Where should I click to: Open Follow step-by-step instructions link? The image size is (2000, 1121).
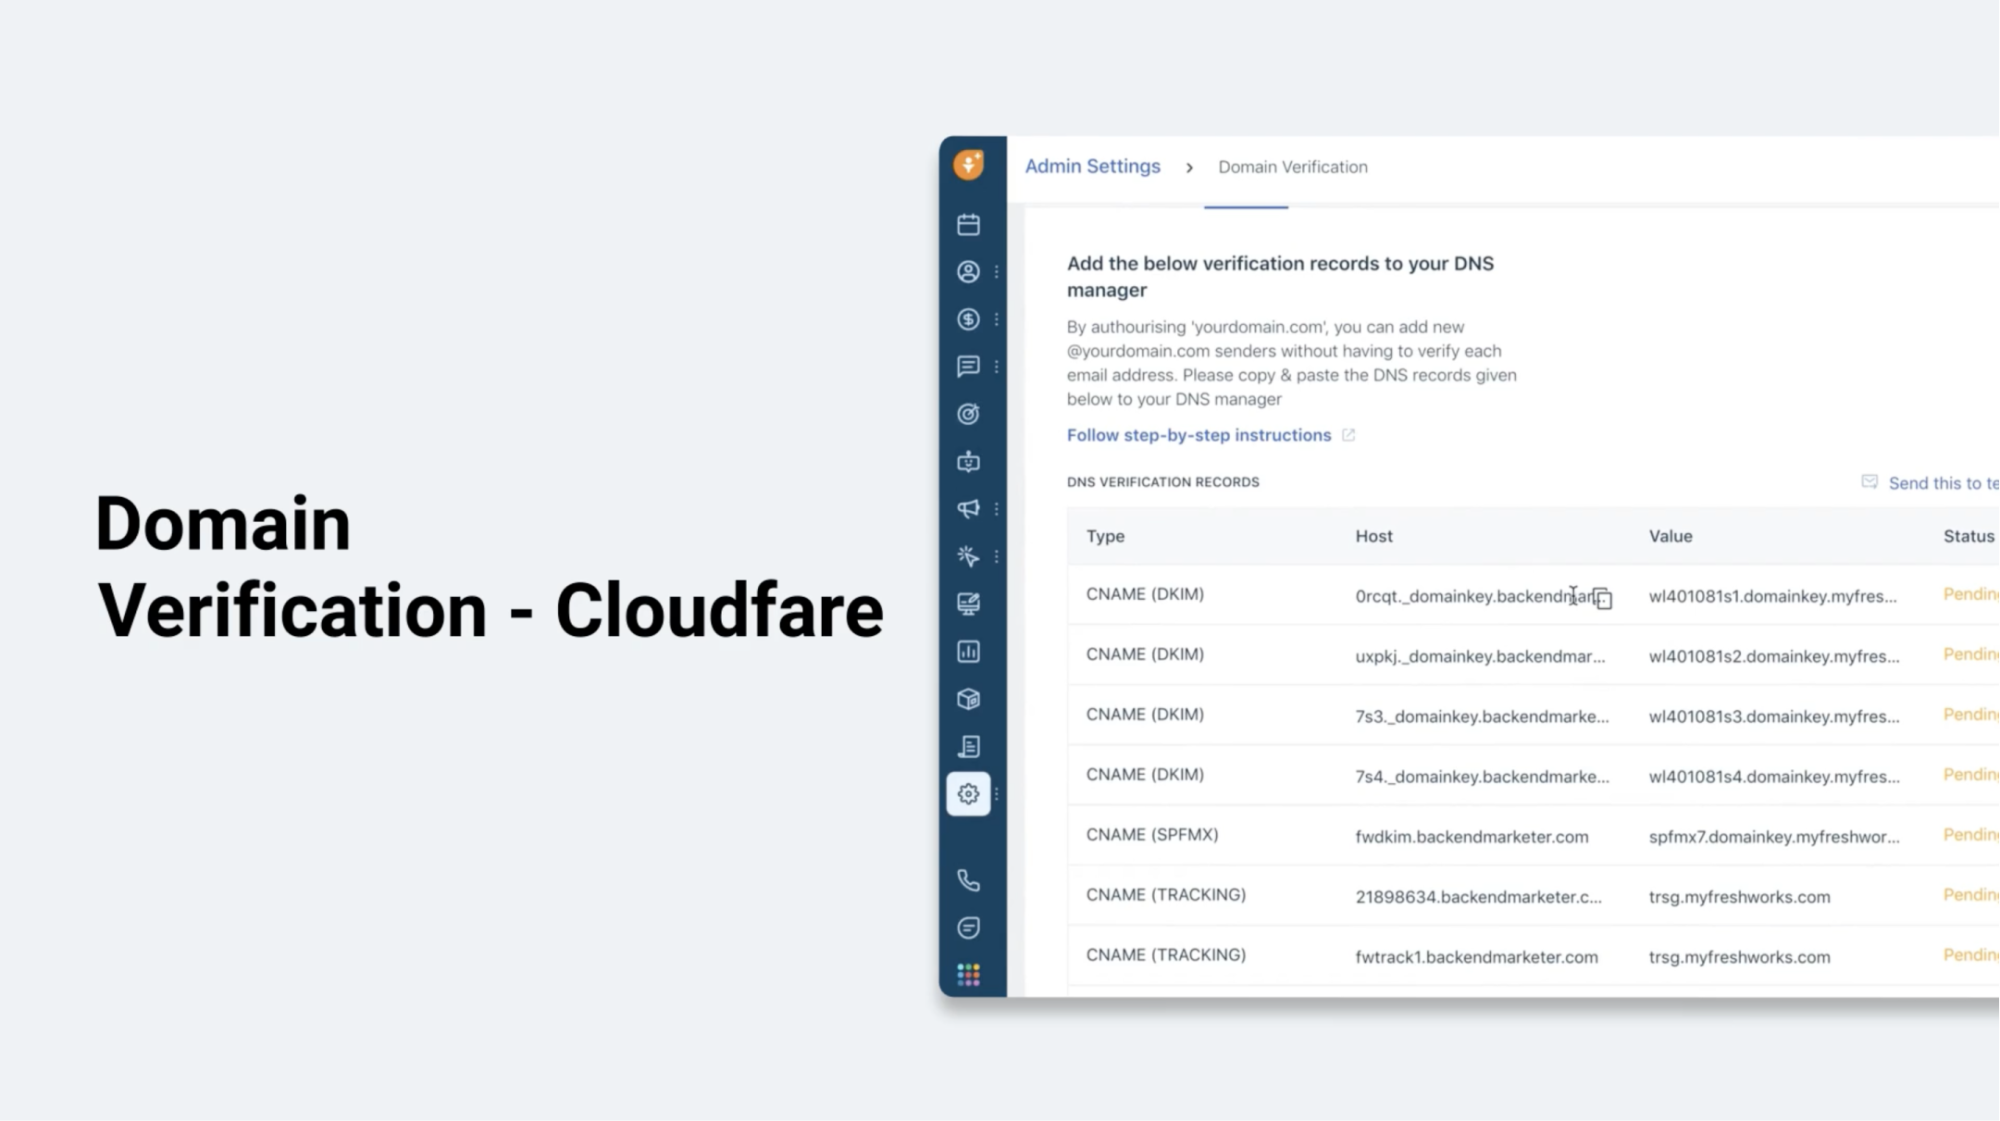[1198, 435]
